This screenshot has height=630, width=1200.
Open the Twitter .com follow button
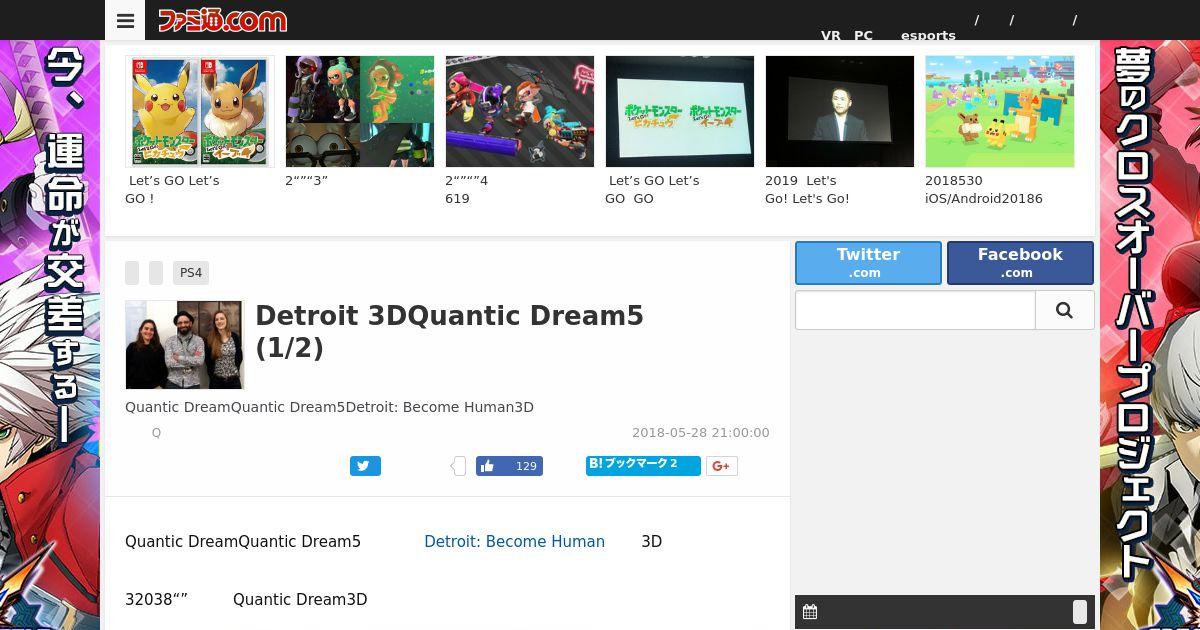point(868,262)
